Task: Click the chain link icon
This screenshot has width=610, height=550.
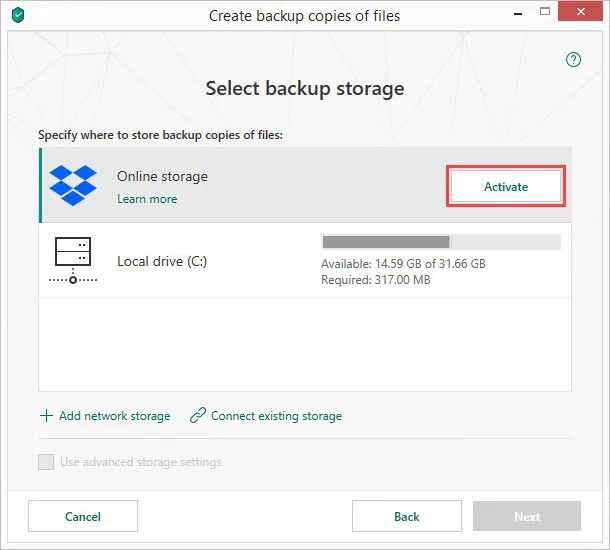Action: [198, 416]
